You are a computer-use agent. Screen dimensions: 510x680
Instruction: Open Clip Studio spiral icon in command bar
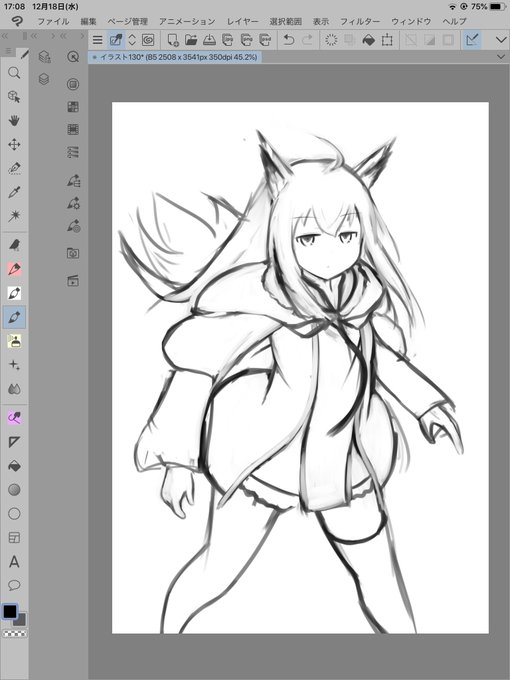(148, 40)
